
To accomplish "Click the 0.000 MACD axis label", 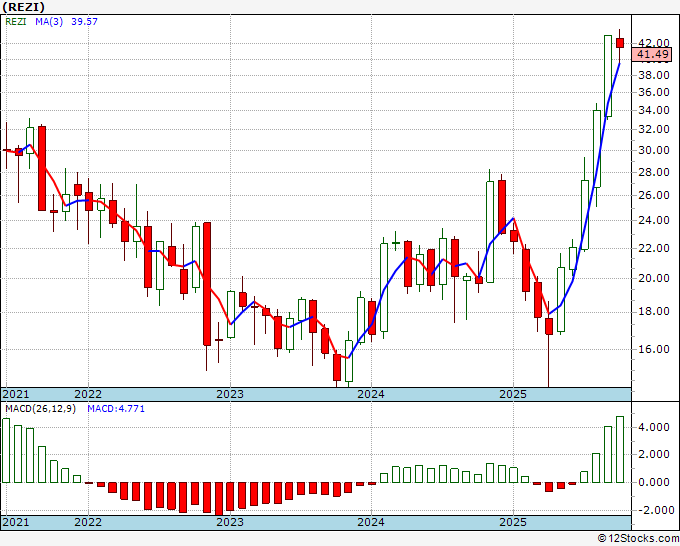I will pyautogui.click(x=654, y=482).
